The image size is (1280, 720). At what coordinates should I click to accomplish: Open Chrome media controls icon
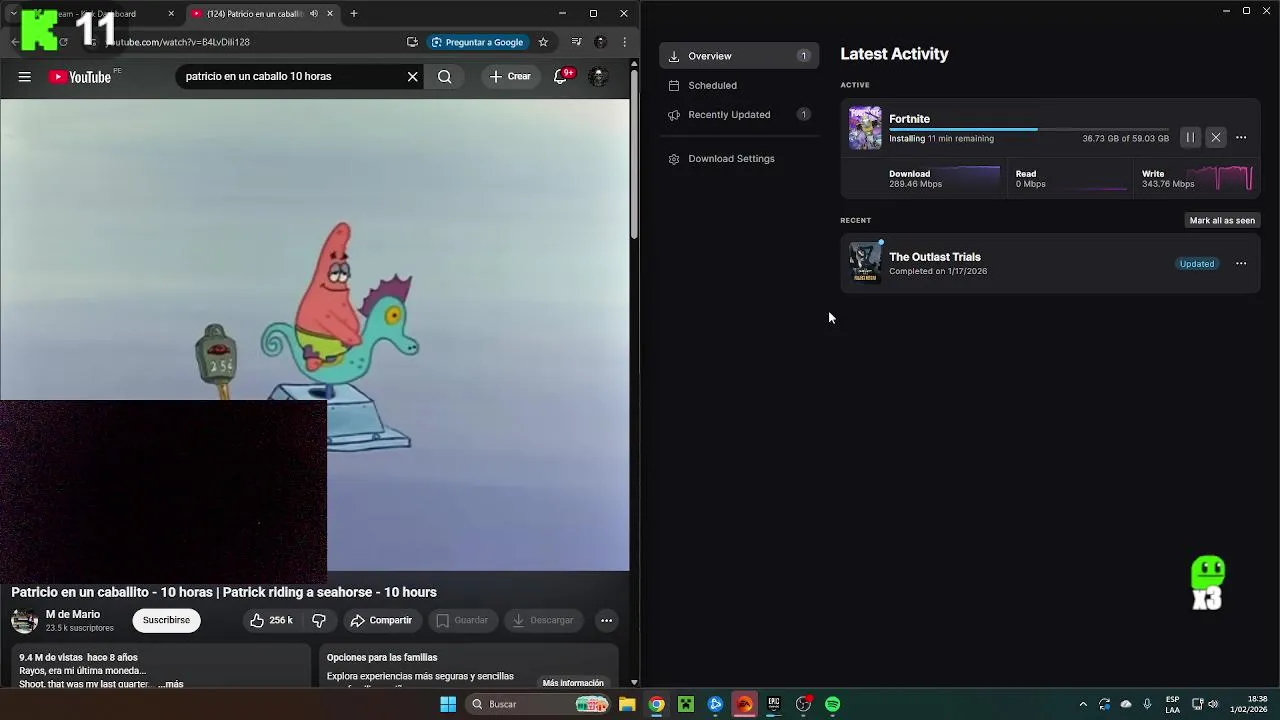click(x=576, y=42)
